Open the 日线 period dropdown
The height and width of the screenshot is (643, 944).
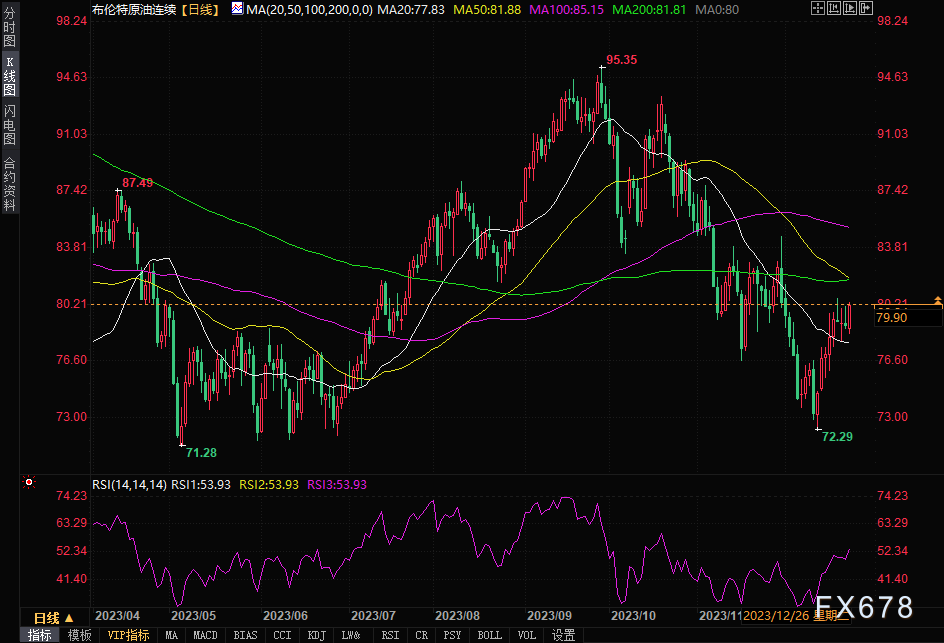pos(53,618)
